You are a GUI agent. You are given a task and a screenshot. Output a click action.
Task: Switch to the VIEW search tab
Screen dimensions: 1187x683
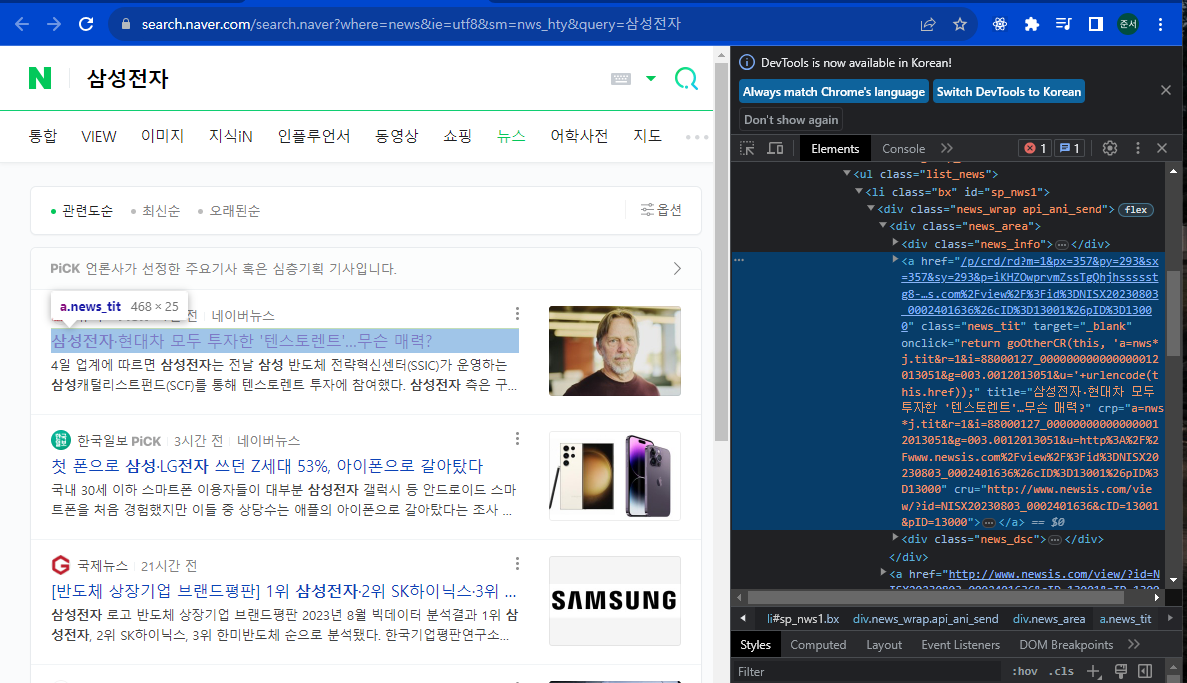point(99,136)
